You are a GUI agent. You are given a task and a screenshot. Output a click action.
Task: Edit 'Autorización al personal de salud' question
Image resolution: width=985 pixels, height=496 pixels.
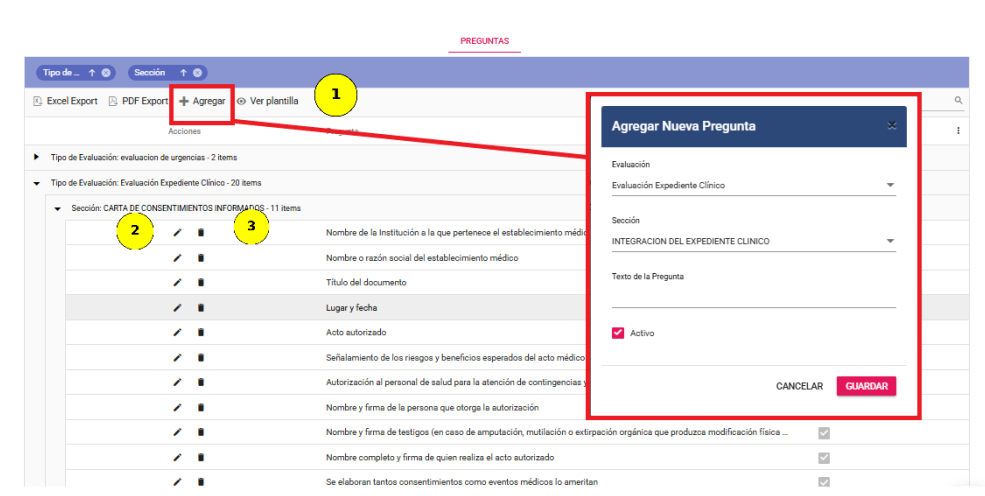point(177,382)
